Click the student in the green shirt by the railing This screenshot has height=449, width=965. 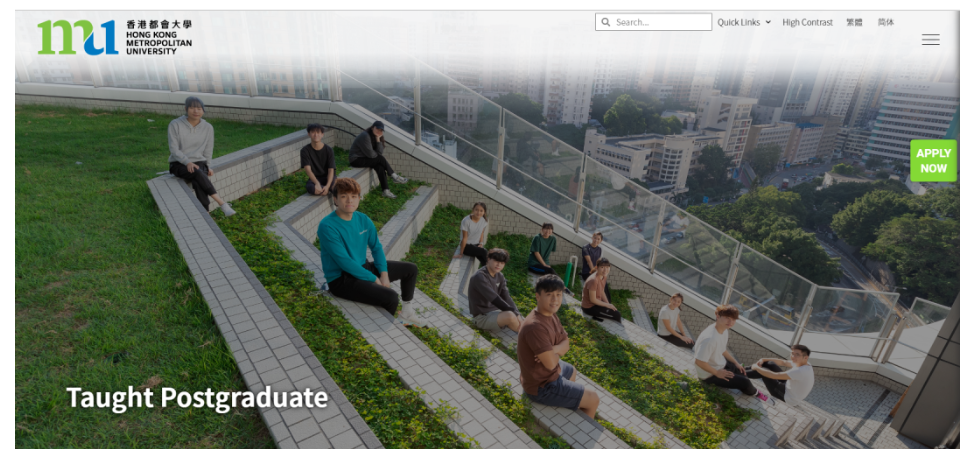click(x=542, y=249)
